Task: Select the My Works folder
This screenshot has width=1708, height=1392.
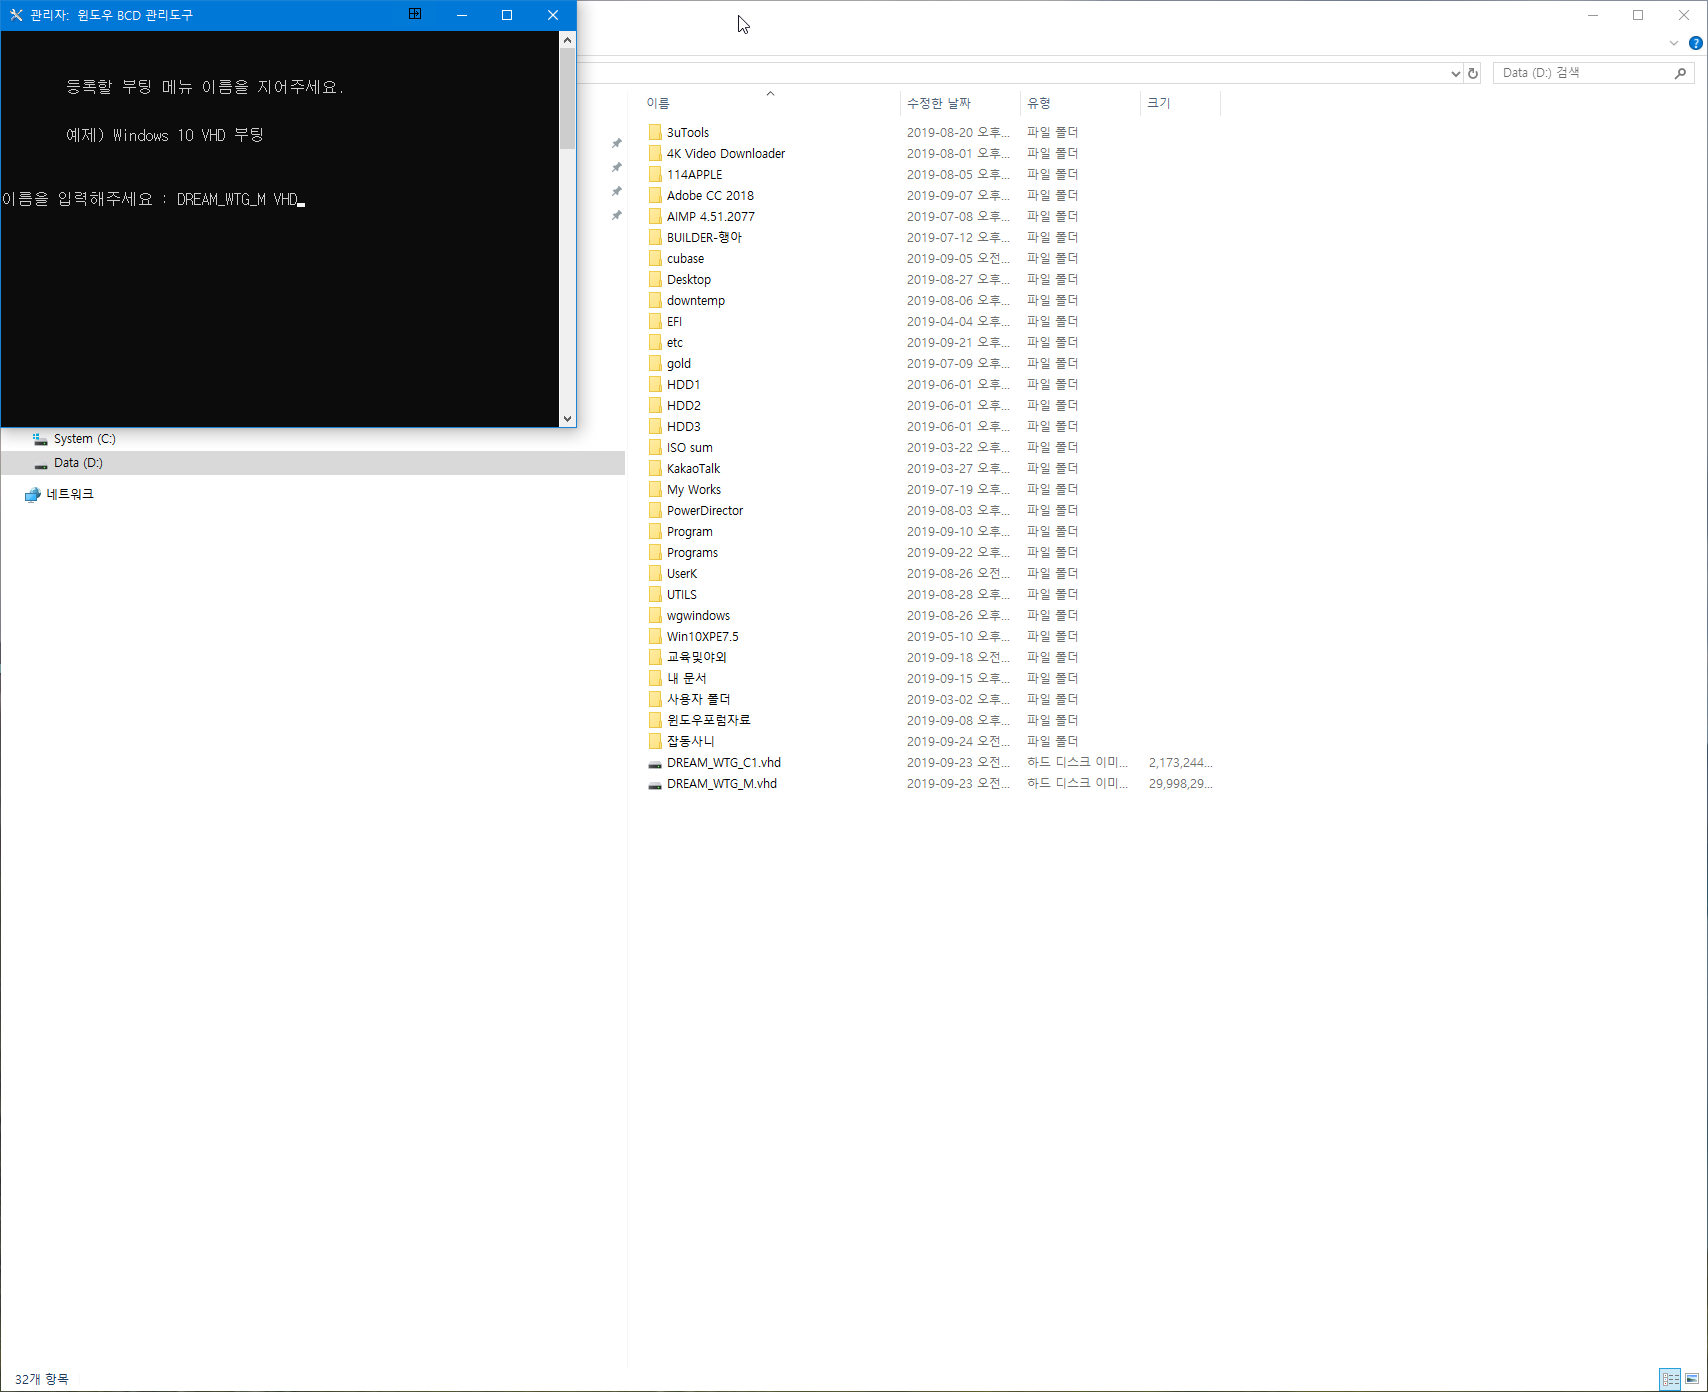Action: (694, 489)
